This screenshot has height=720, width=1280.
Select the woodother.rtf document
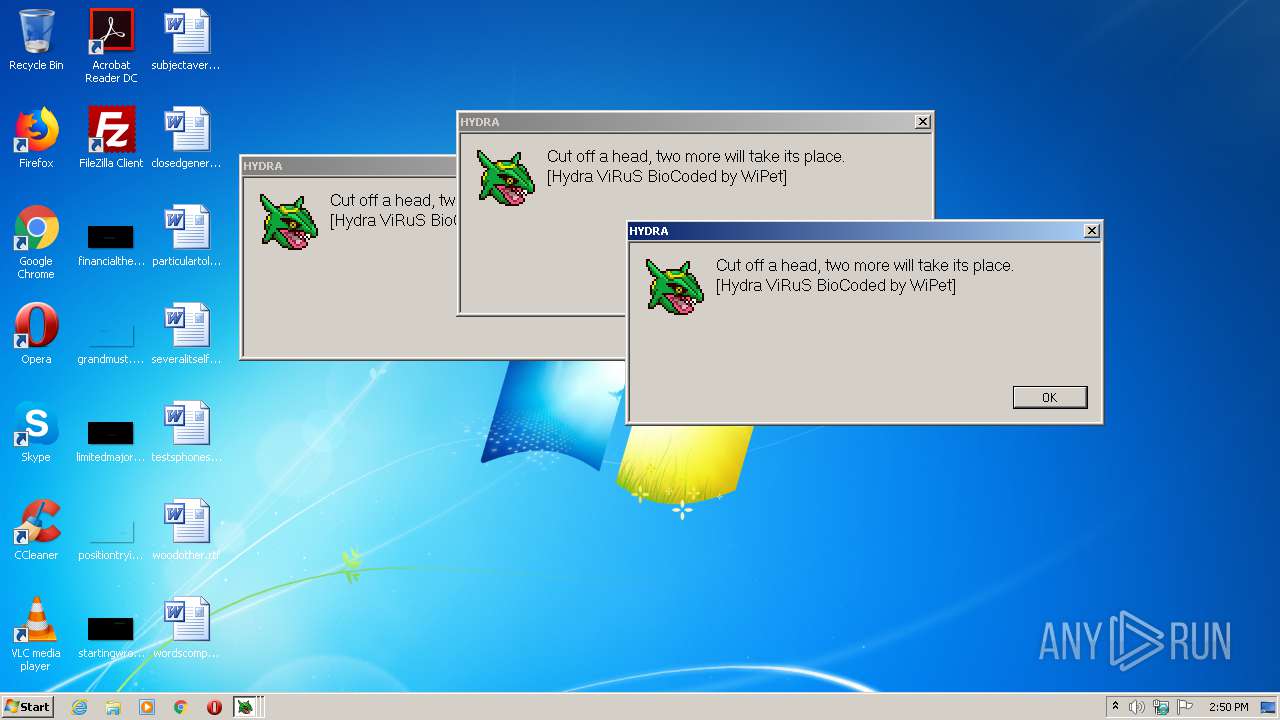[x=186, y=530]
